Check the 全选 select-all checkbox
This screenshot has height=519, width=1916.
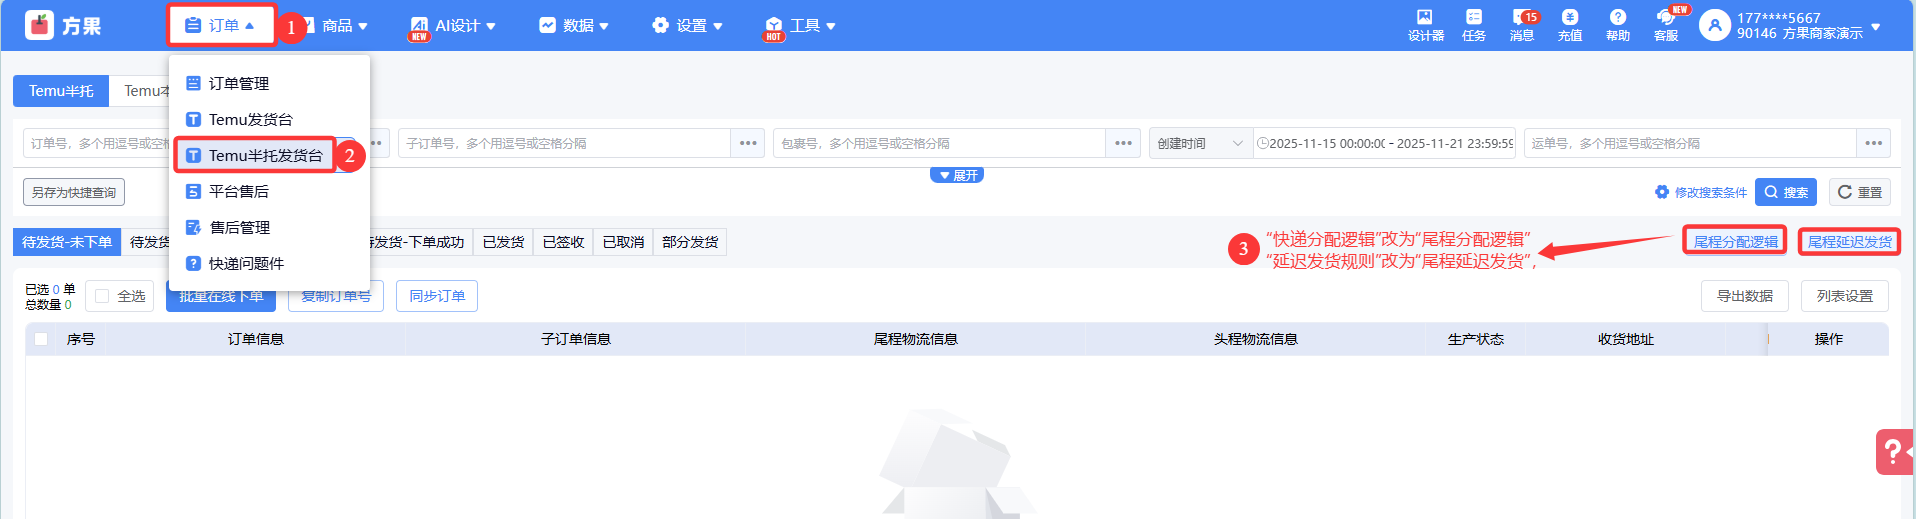click(x=102, y=296)
